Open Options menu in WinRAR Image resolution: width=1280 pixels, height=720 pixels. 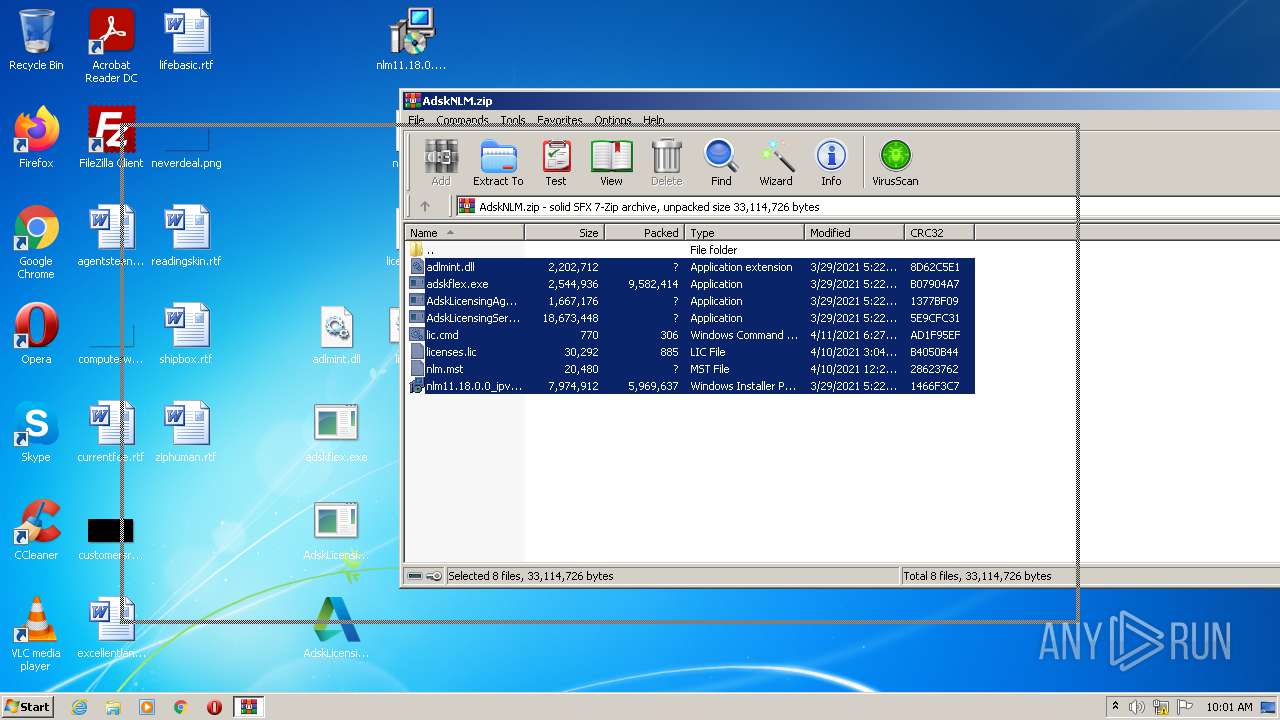[x=613, y=120]
